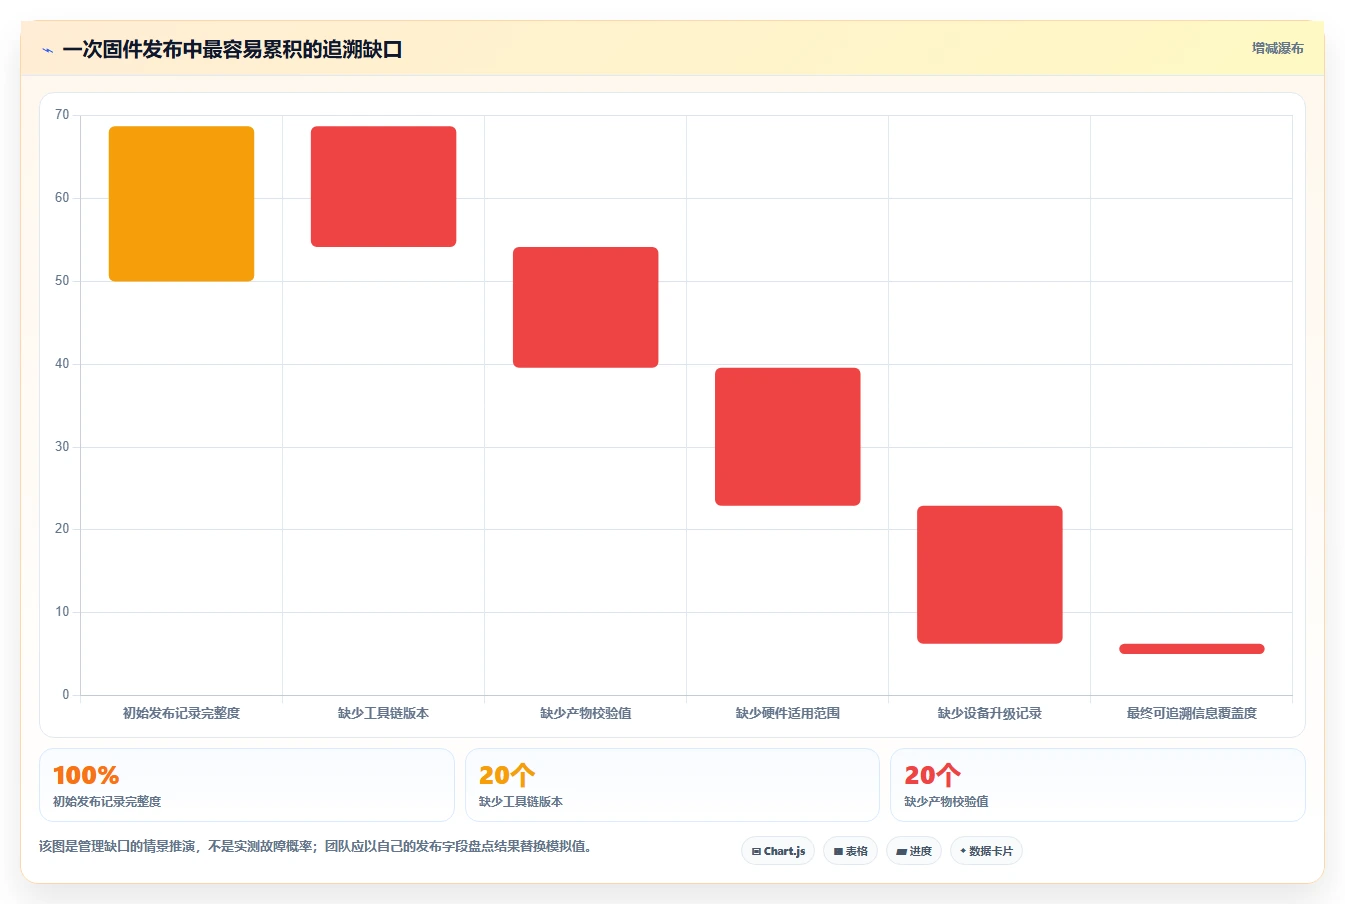Image resolution: width=1345 pixels, height=904 pixels.
Task: Click the axis label 初始发布记录完整度
Action: [181, 713]
